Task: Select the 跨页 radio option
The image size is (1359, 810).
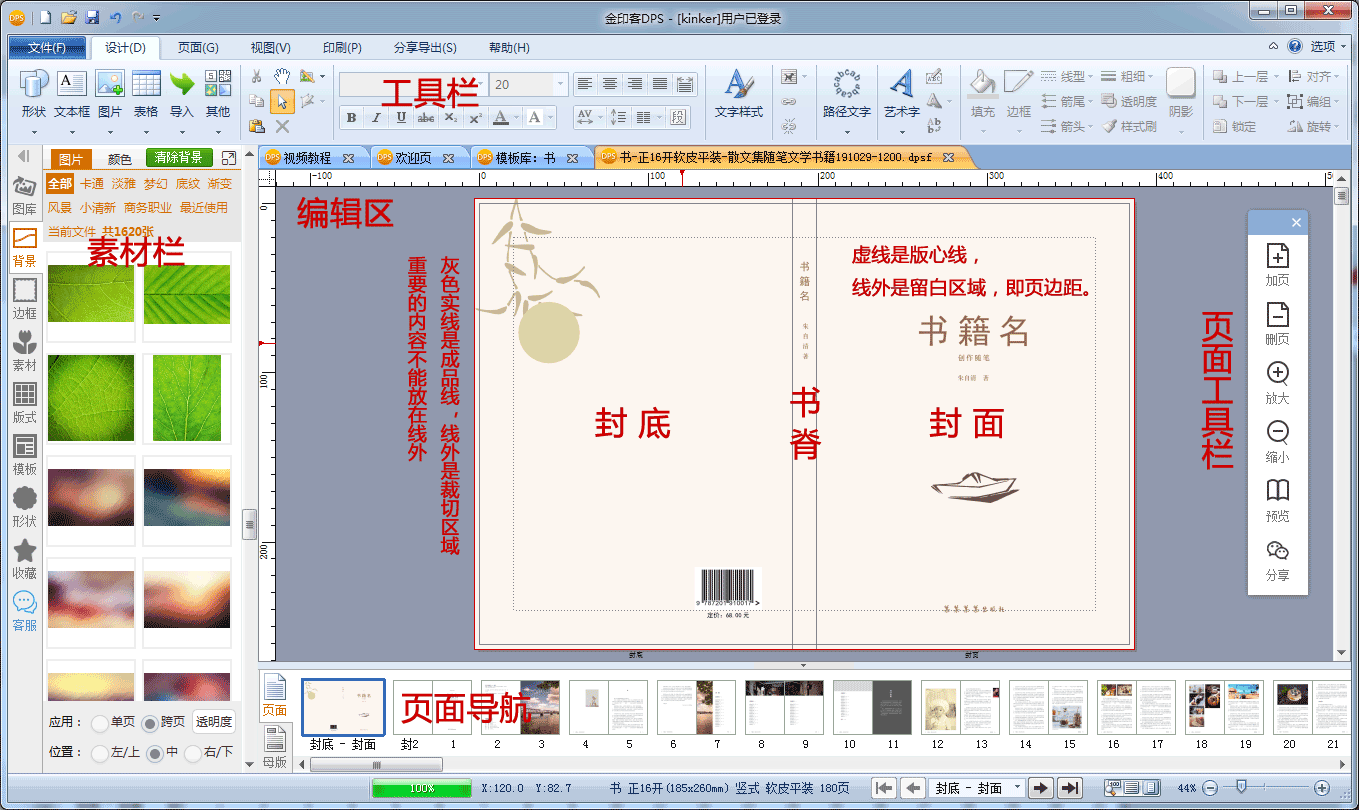Action: 150,723
